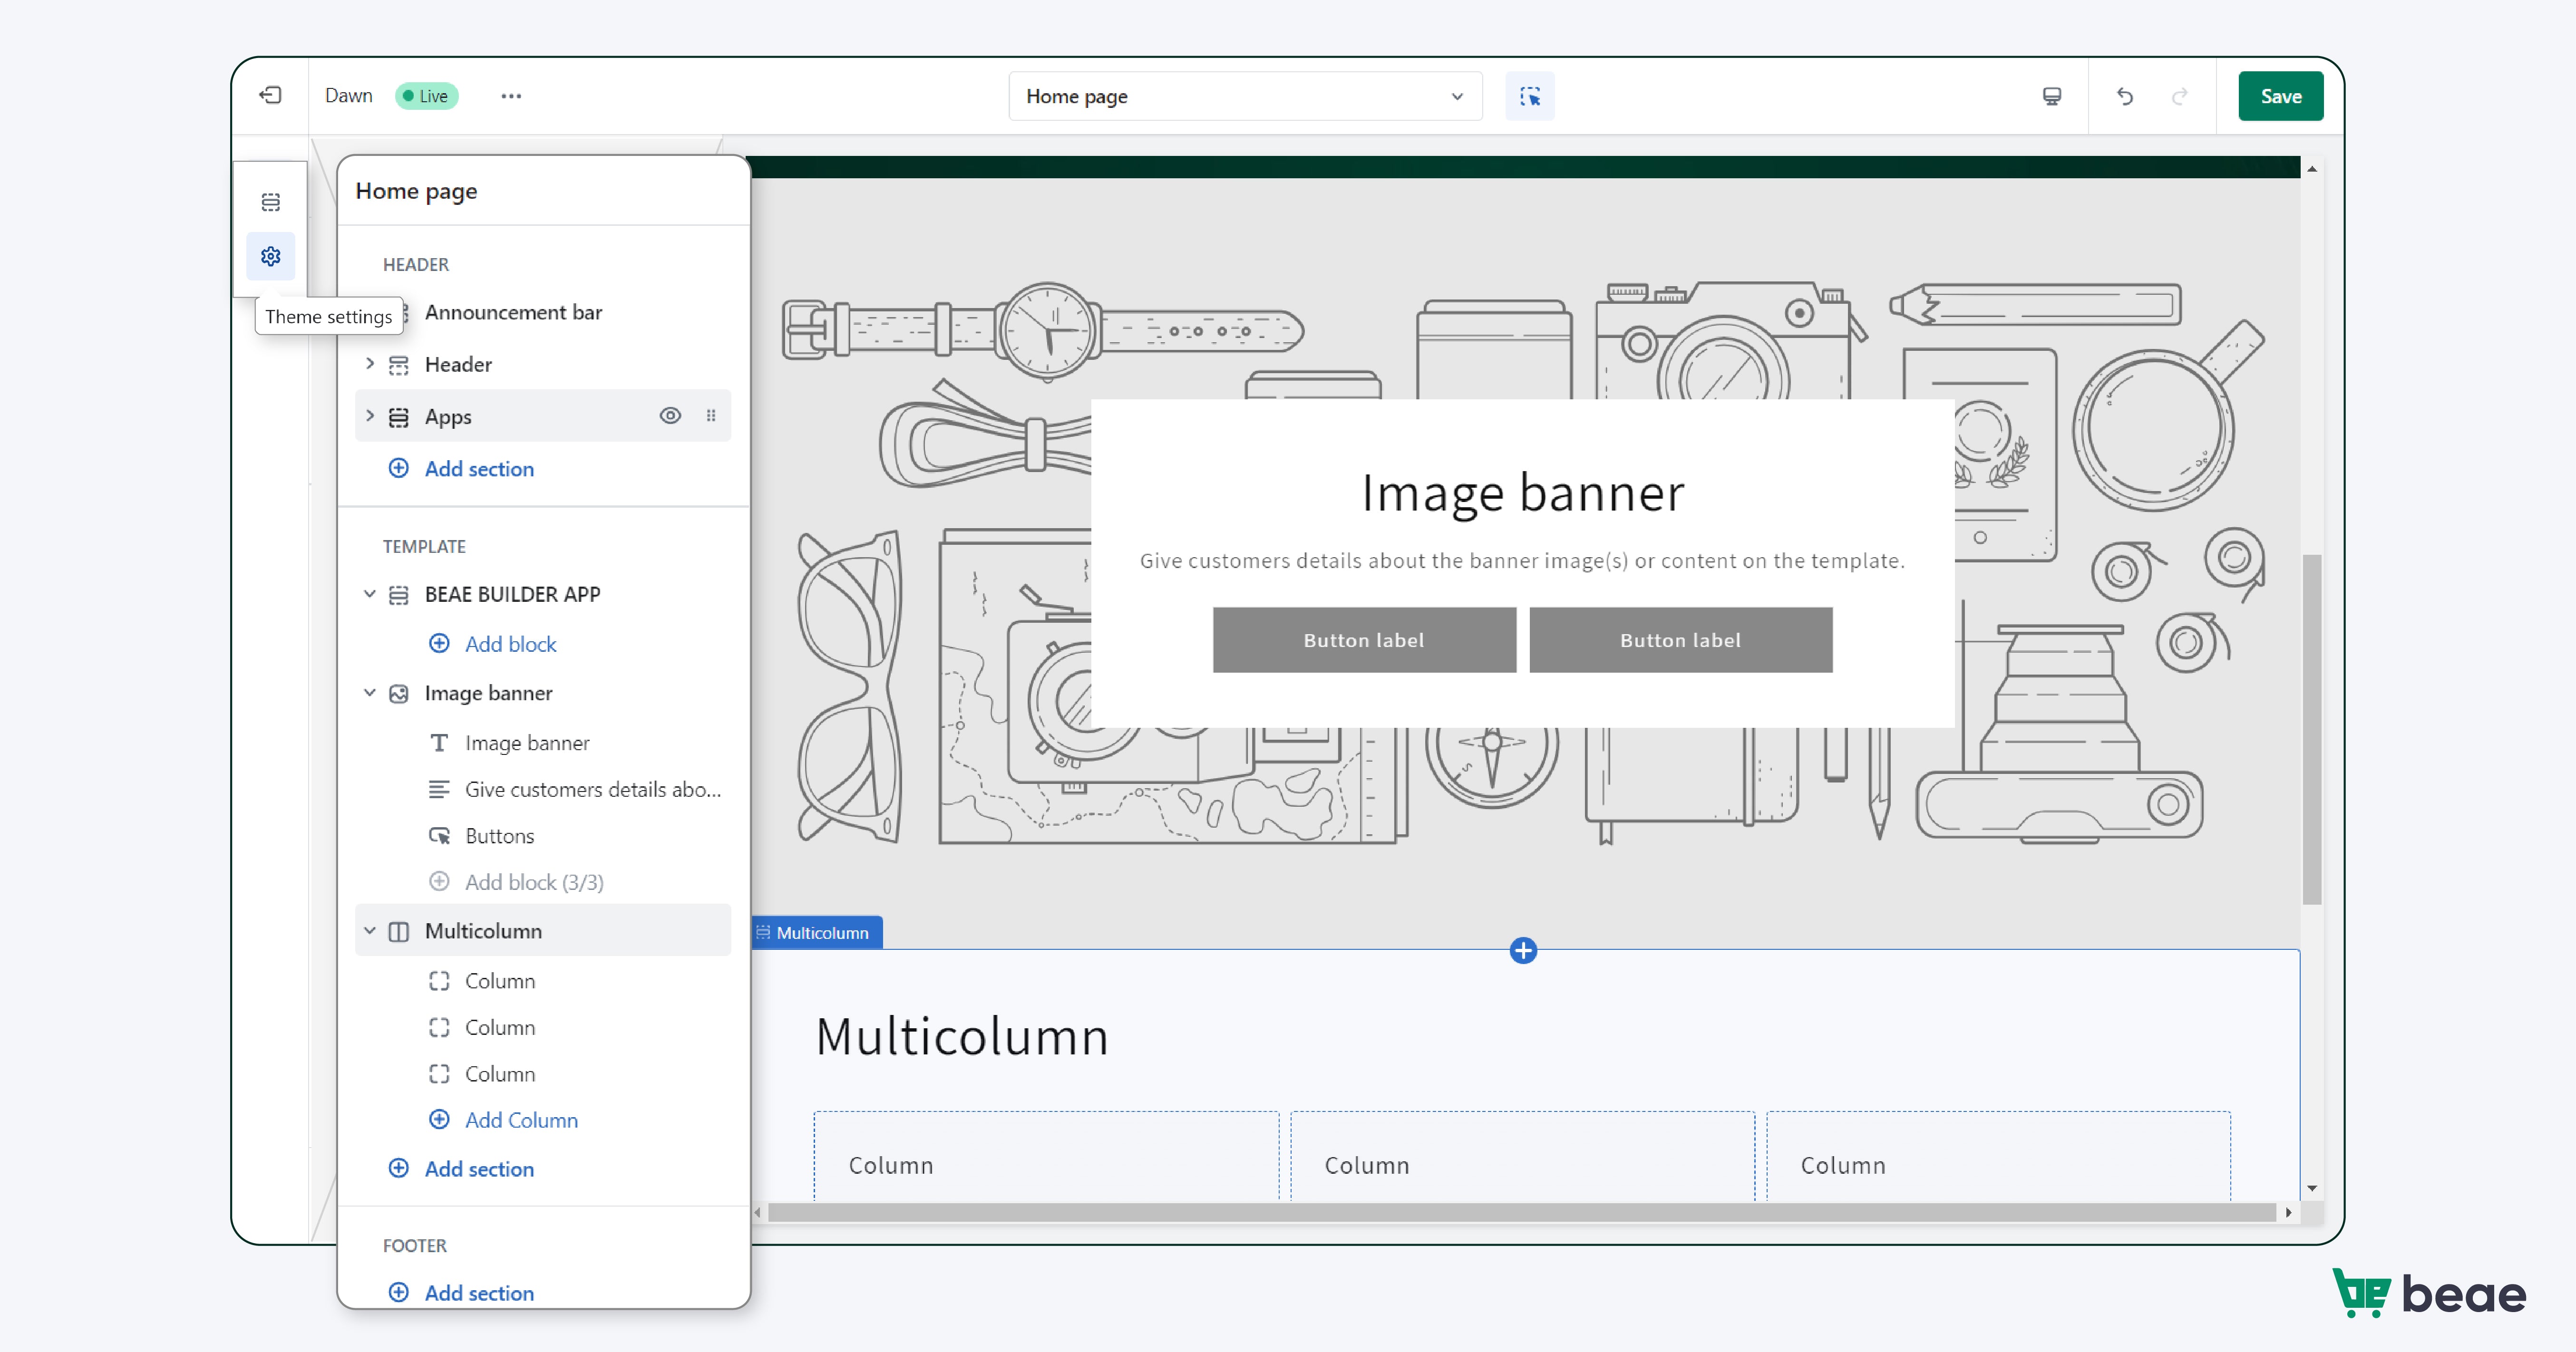2576x1352 pixels.
Task: Collapse the Multicolumn section chevron
Action: (370, 931)
